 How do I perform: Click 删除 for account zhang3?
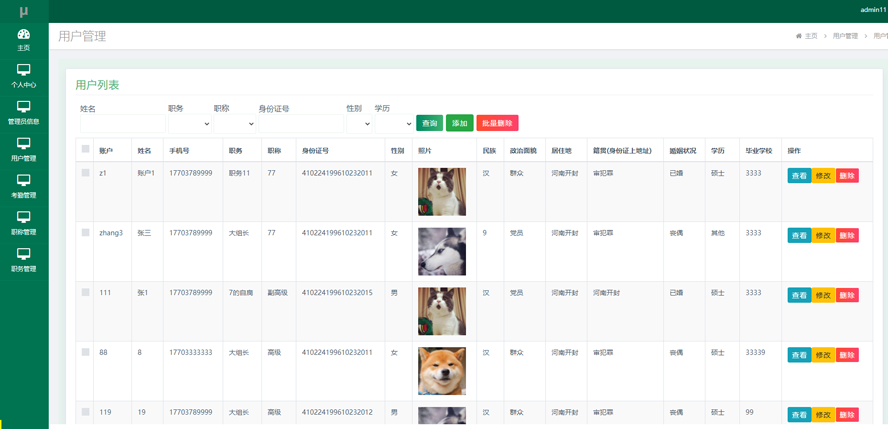tap(847, 235)
